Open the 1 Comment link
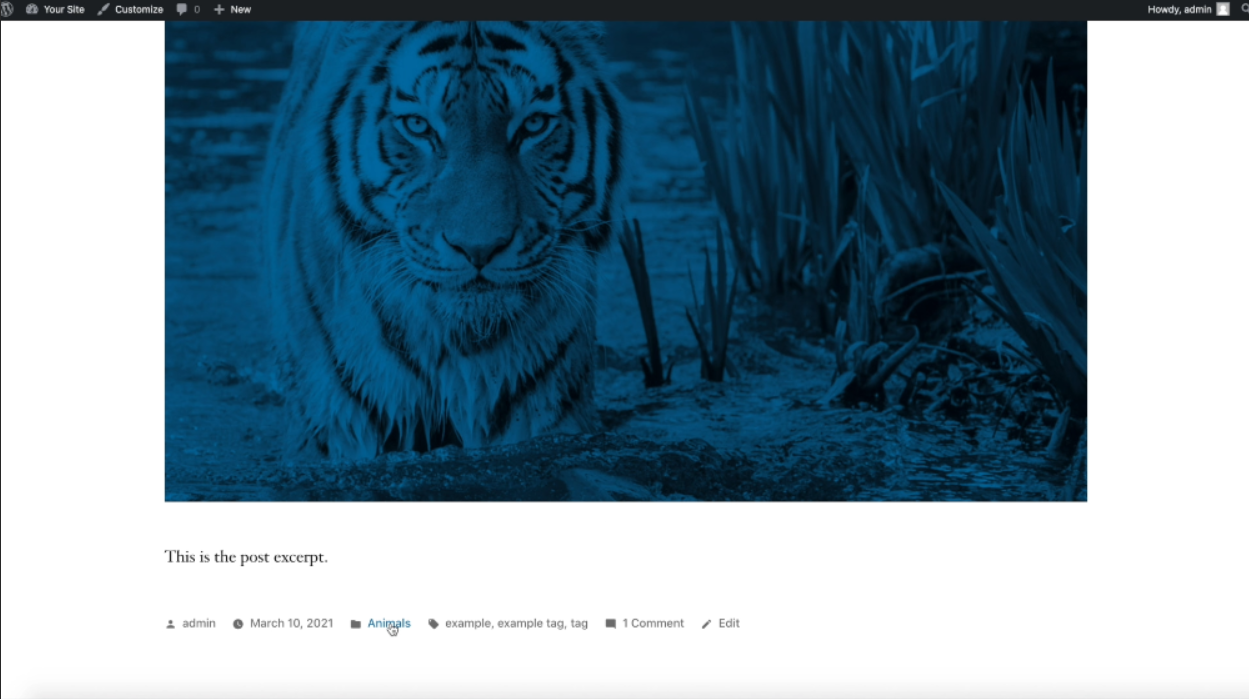1249x699 pixels. [x=653, y=623]
